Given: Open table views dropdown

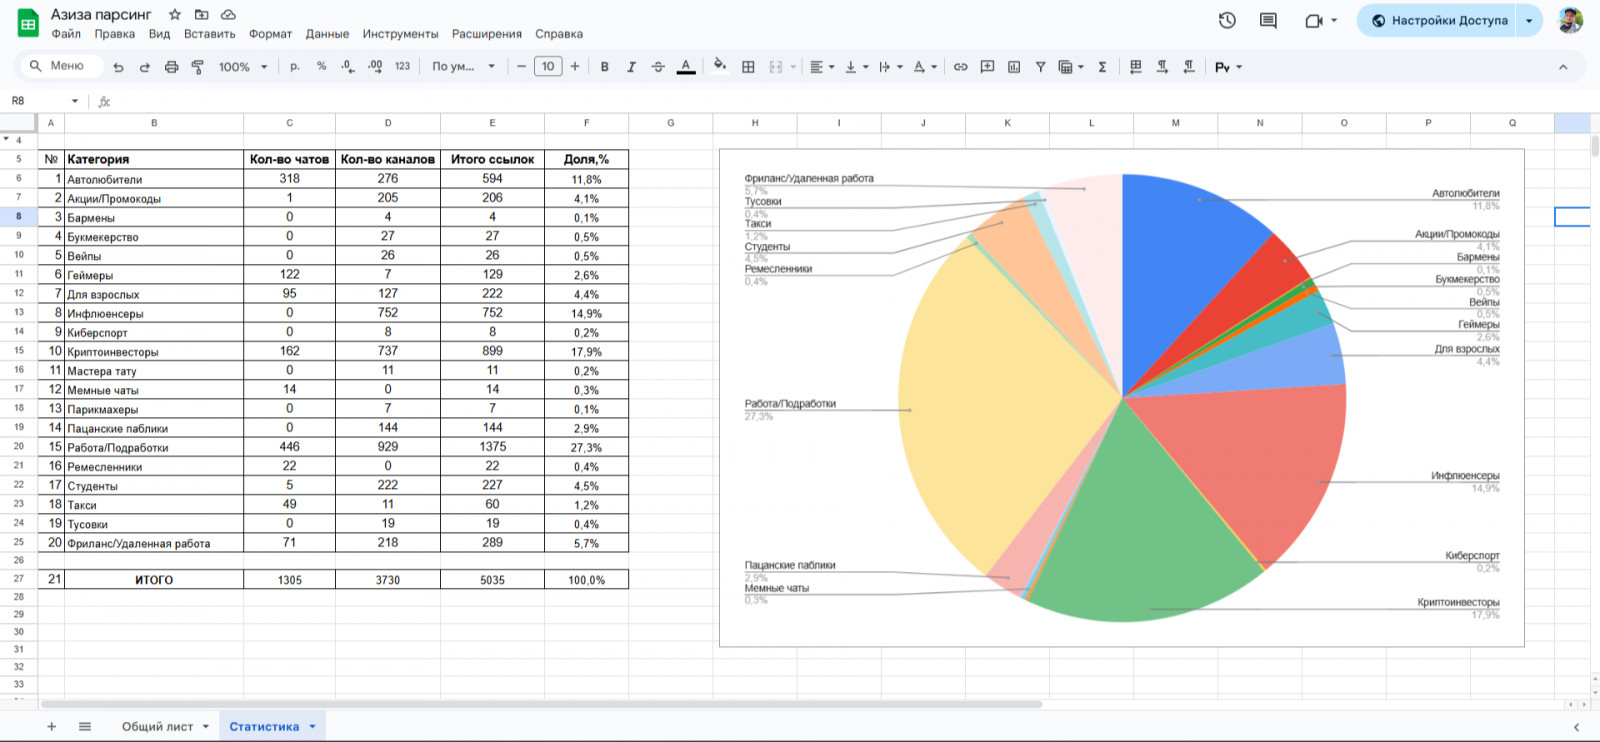Looking at the screenshot, I should coord(1071,67).
